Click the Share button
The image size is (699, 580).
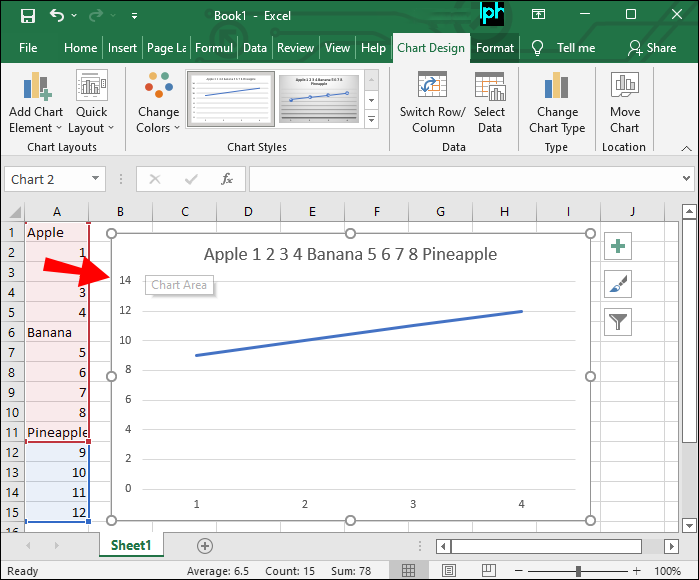pyautogui.click(x=652, y=48)
